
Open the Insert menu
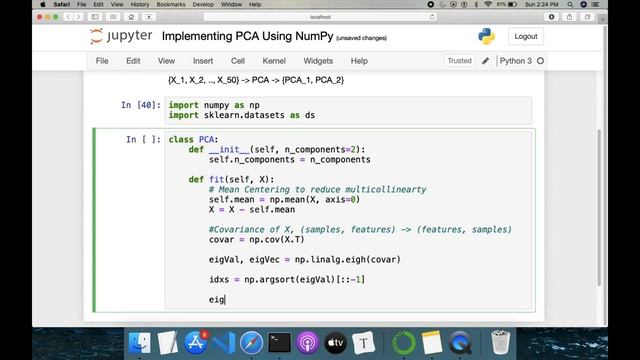click(203, 61)
